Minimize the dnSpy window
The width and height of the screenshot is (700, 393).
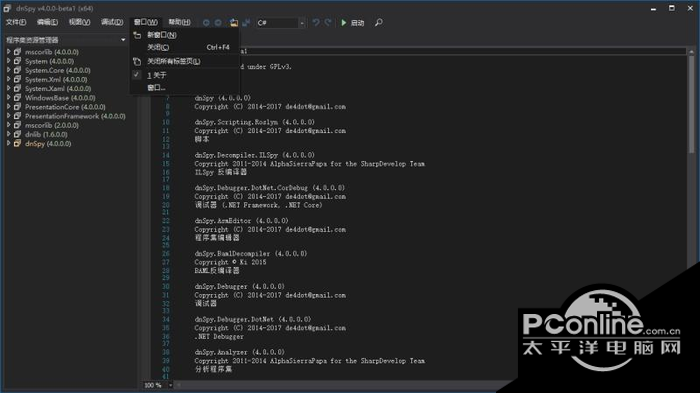tap(653, 8)
